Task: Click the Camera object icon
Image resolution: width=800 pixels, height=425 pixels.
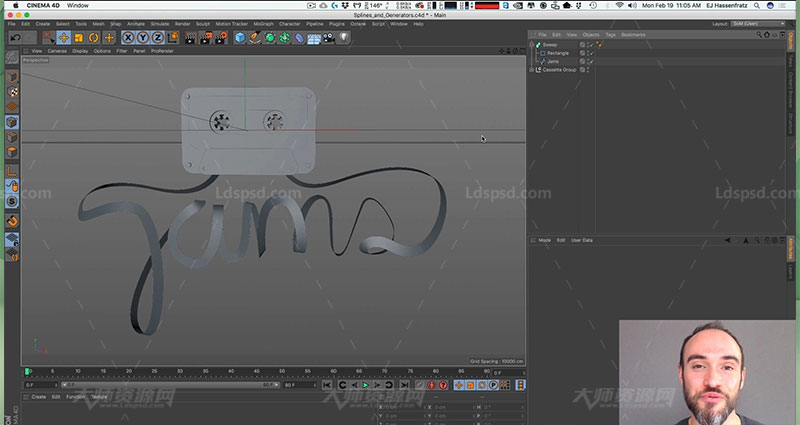Action: pyautogui.click(x=329, y=37)
